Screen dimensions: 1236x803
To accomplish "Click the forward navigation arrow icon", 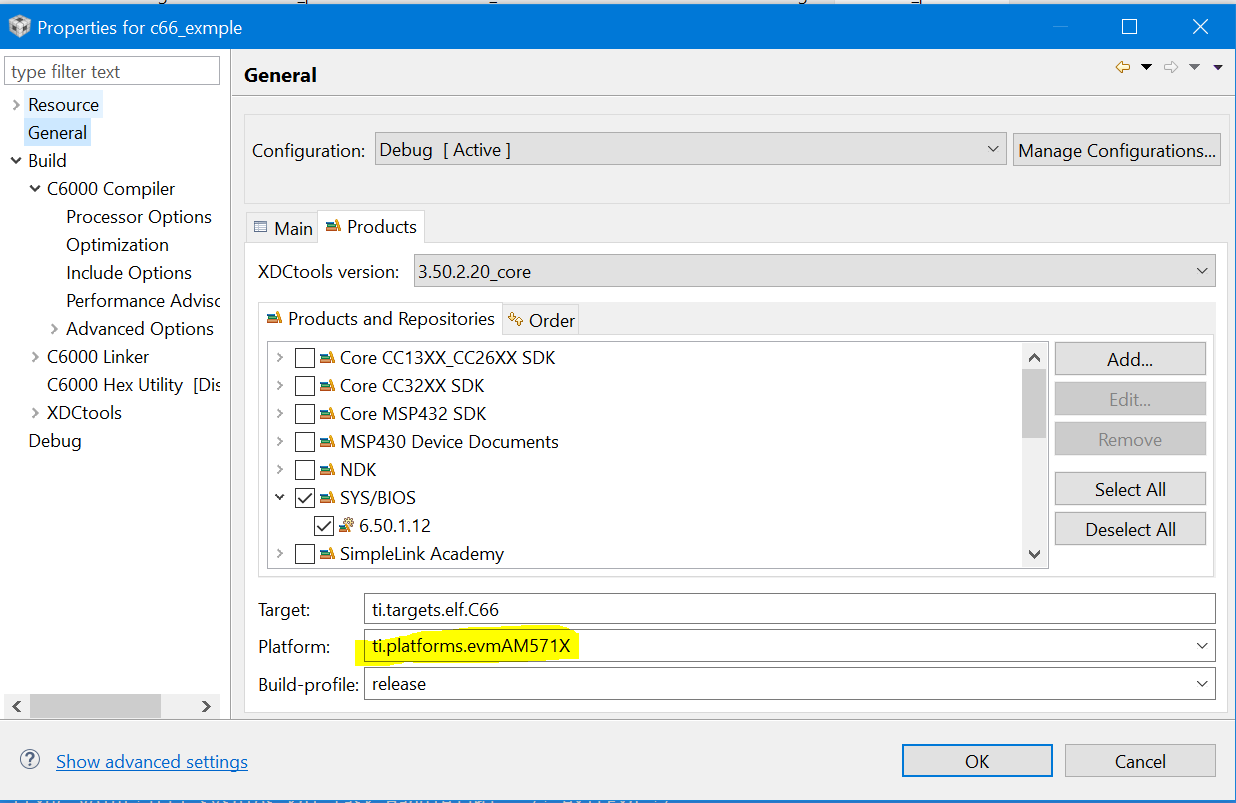I will click(1171, 67).
